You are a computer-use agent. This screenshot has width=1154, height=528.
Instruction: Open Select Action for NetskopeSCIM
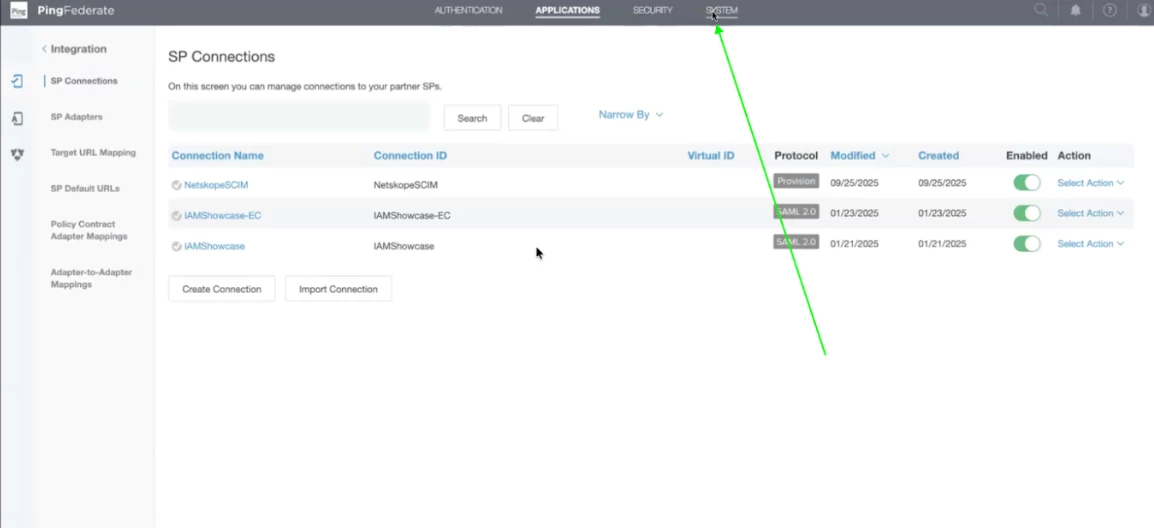(1091, 183)
